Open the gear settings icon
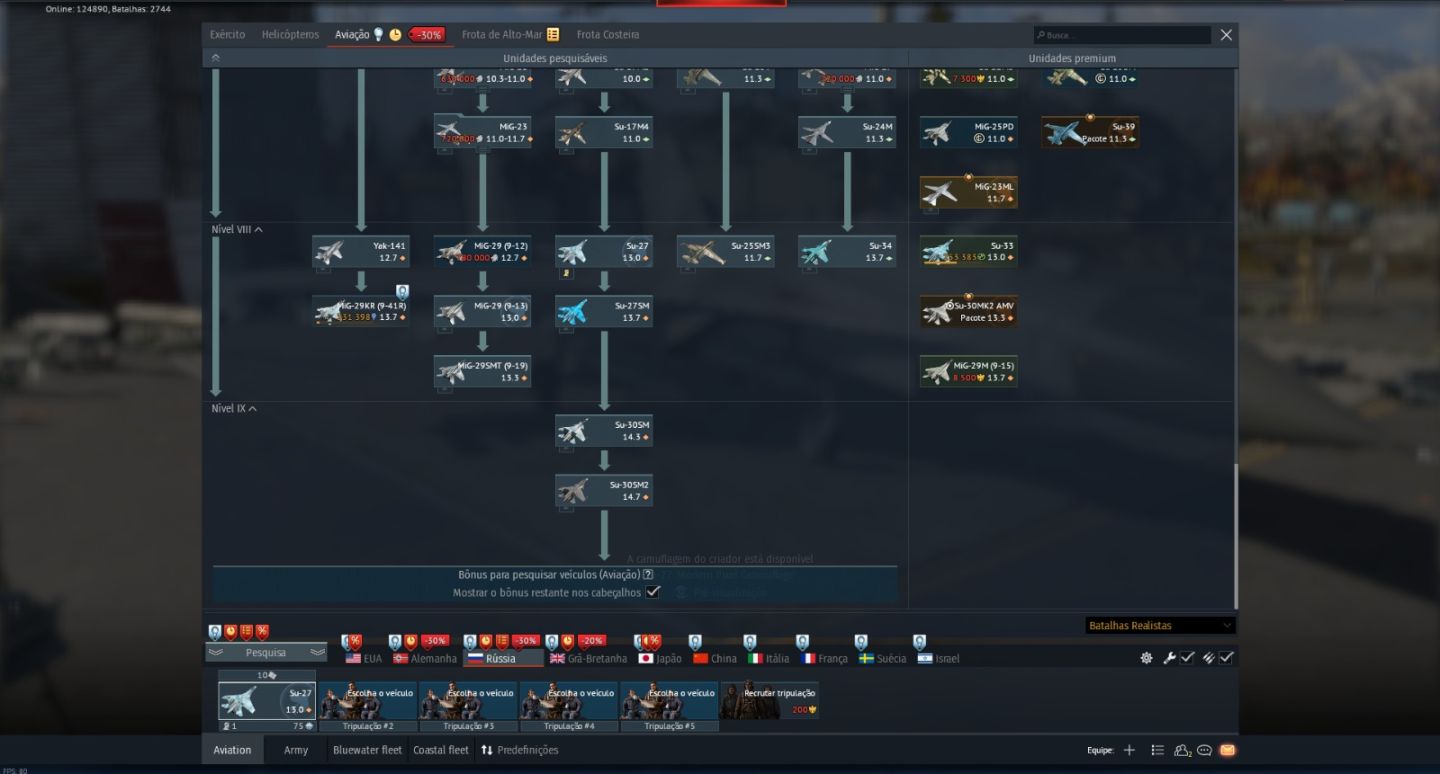This screenshot has width=1440, height=774. coord(1147,658)
